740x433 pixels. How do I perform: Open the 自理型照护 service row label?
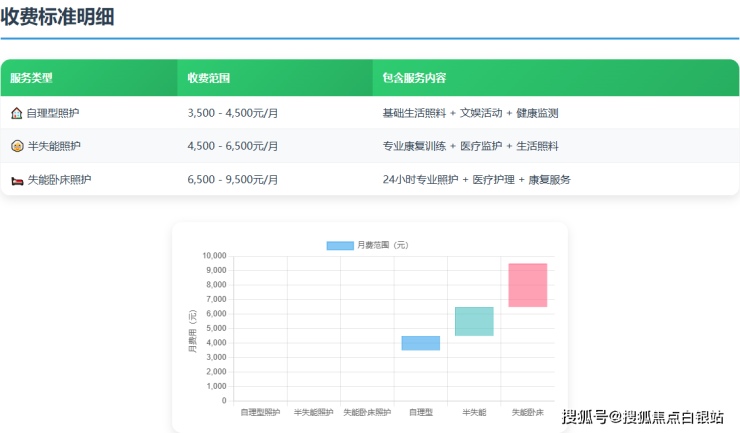tap(54, 113)
